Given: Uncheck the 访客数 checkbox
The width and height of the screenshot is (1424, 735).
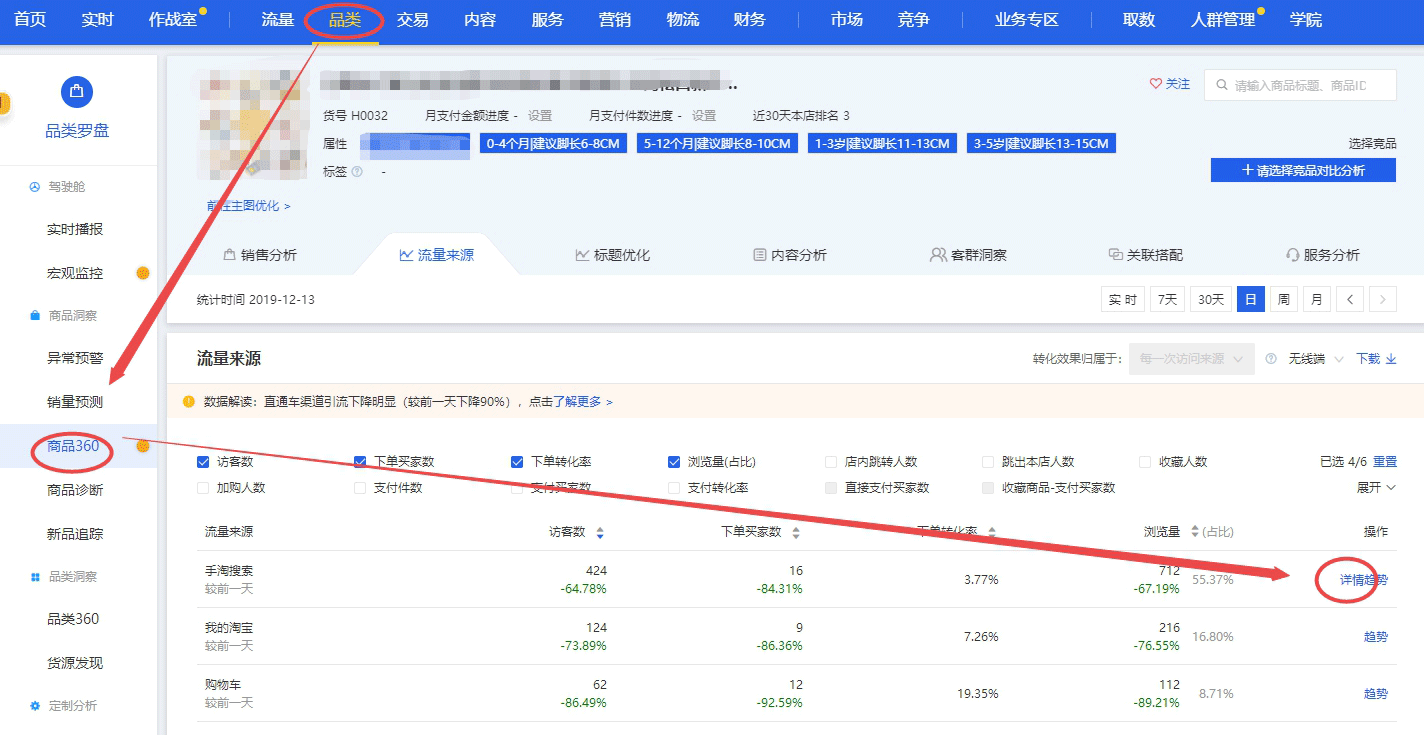Looking at the screenshot, I should [204, 462].
